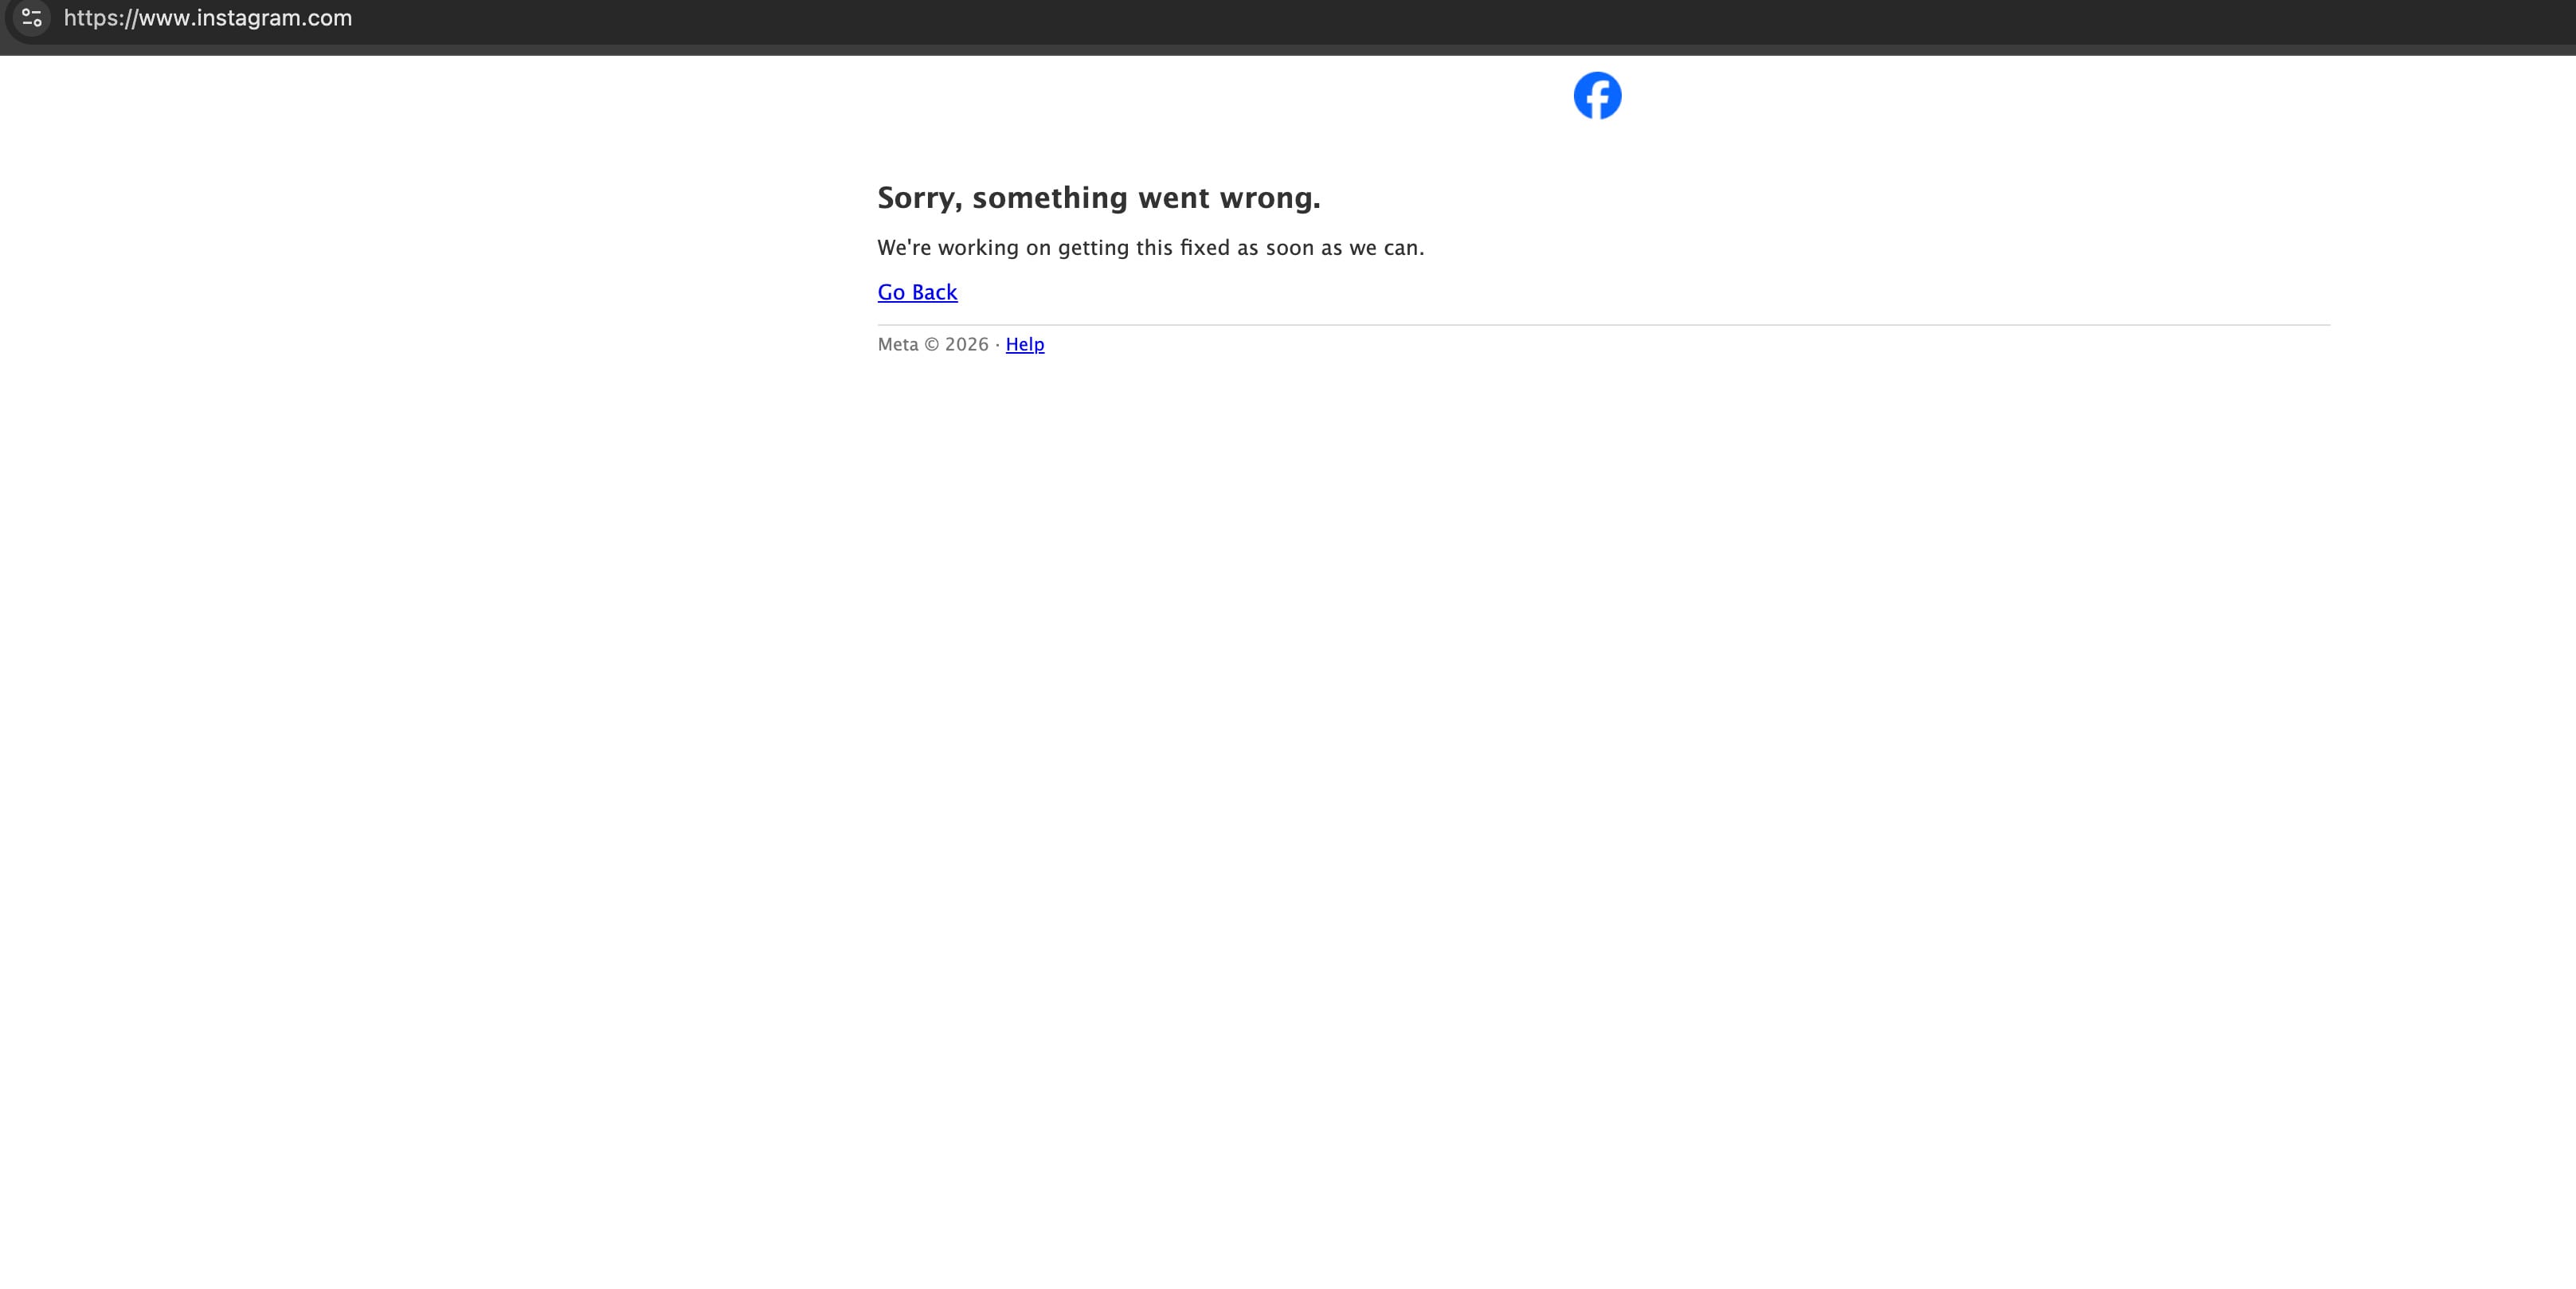Click the word 'something' in the heading
The image size is (2576, 1289).
pyautogui.click(x=1050, y=198)
